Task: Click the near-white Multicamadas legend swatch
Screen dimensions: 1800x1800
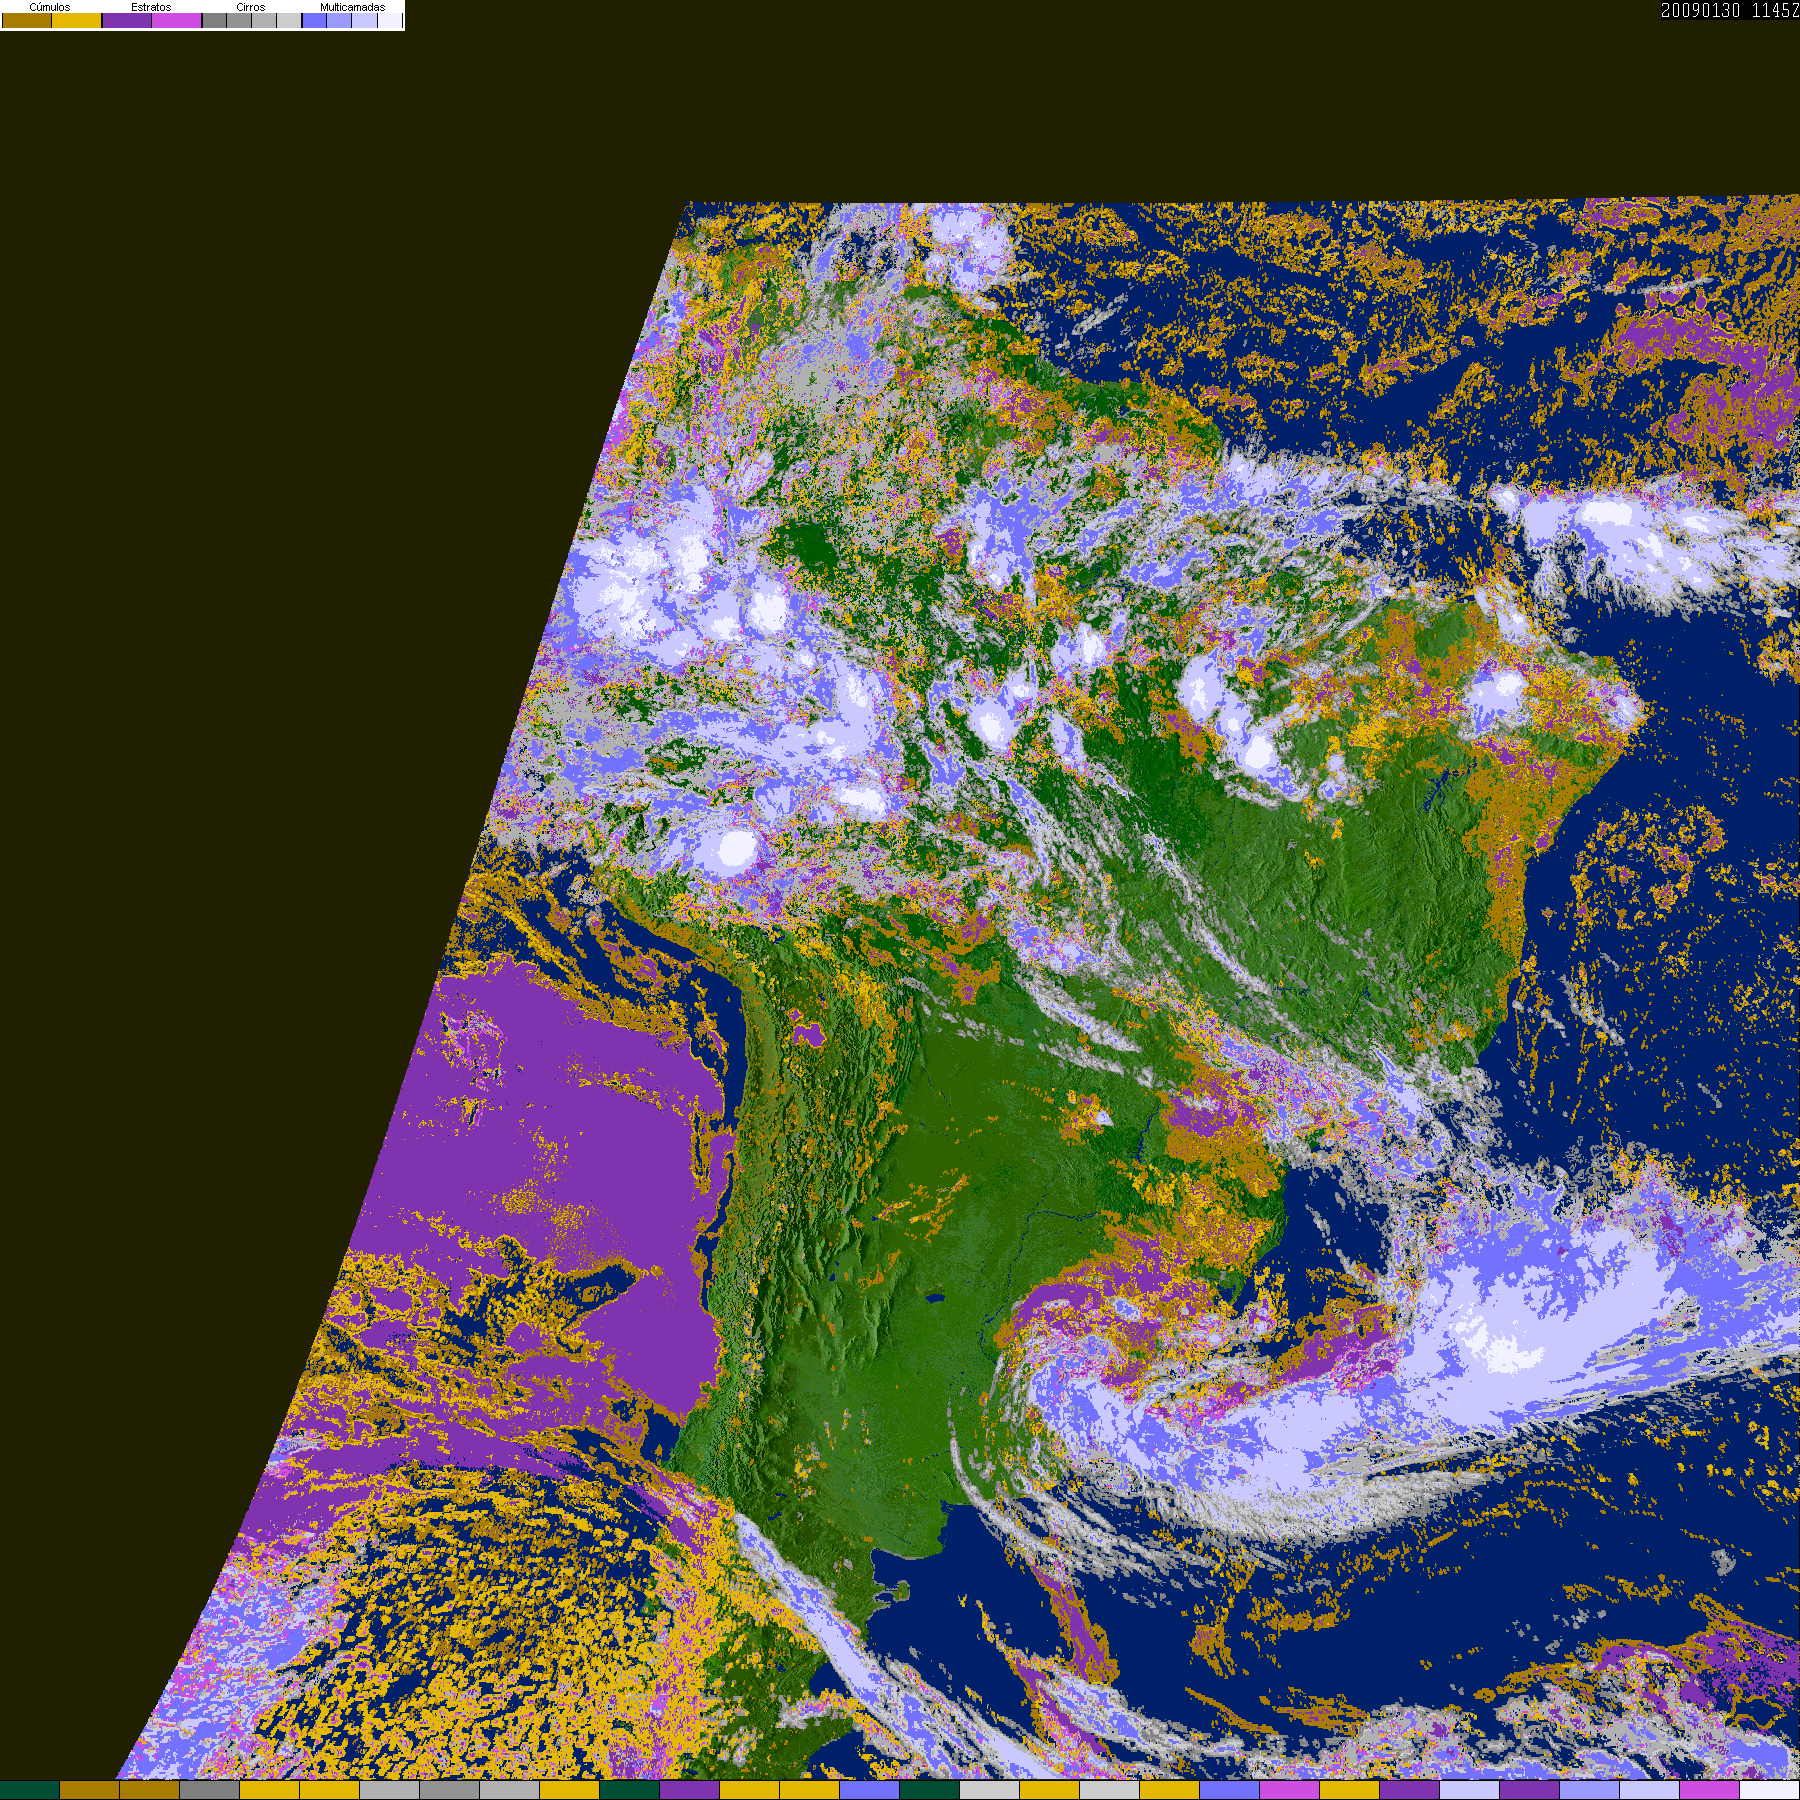Action: tap(390, 20)
